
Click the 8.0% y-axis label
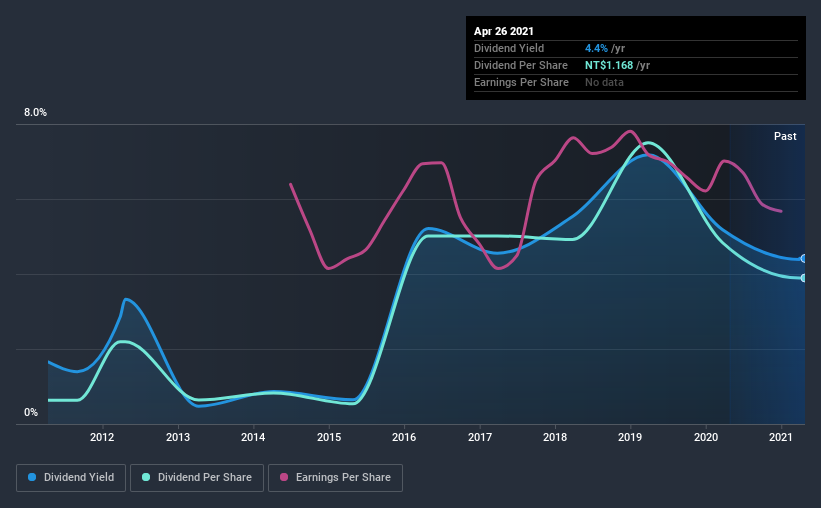tap(35, 113)
